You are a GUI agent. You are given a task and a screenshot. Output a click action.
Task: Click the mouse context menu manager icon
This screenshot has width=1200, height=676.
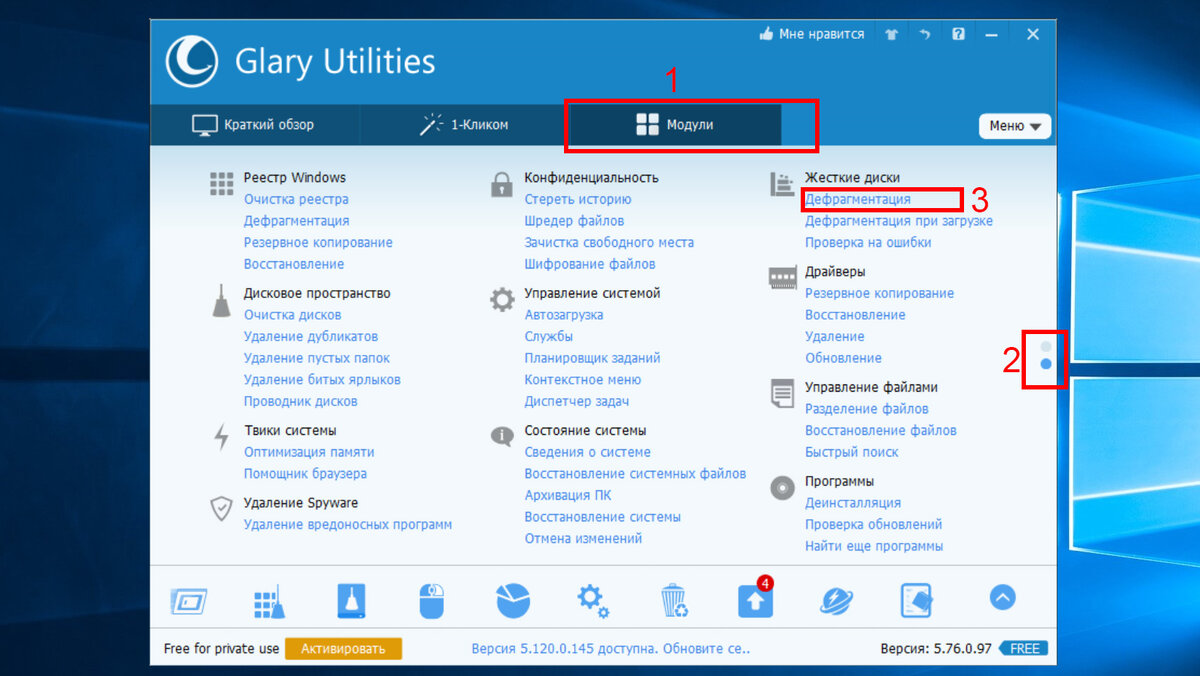[431, 600]
